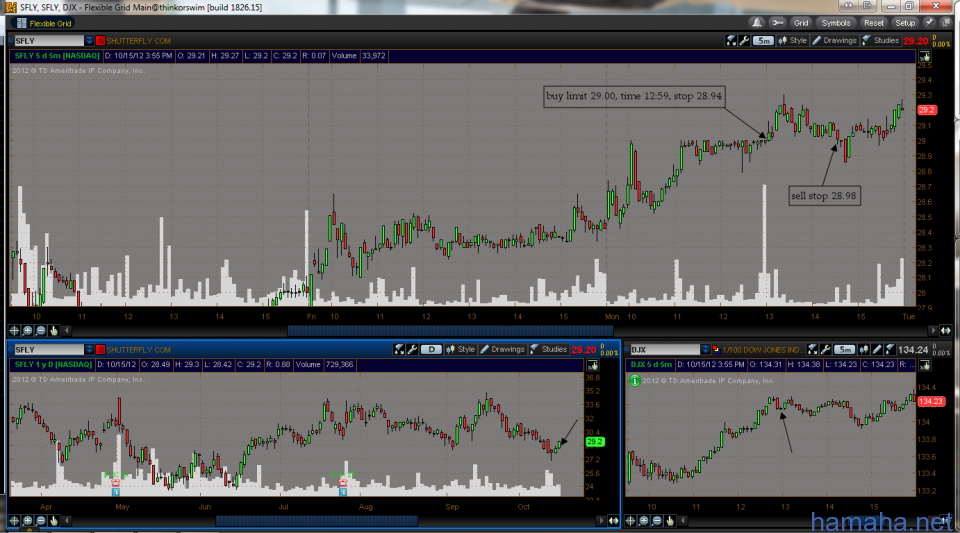The height and width of the screenshot is (533, 960).
Task: Click the Symbols button
Action: click(x=836, y=22)
